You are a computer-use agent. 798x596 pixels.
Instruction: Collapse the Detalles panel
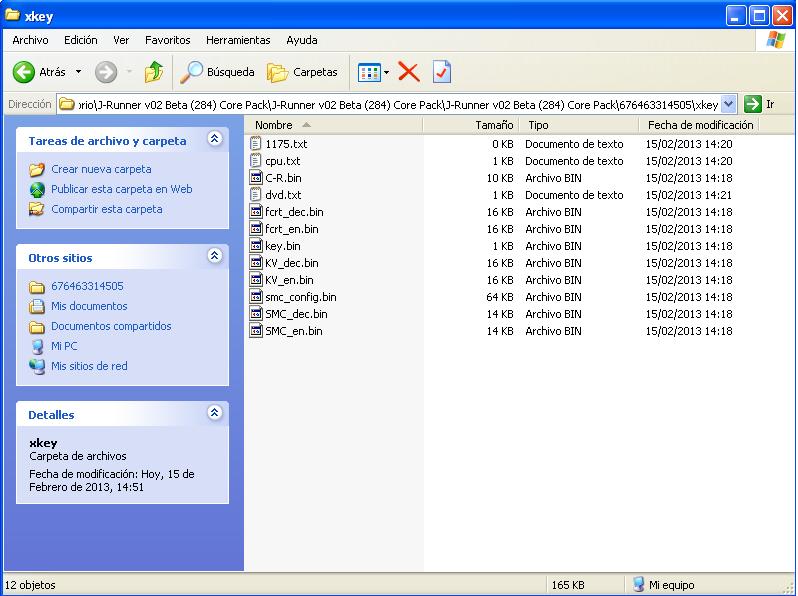click(x=214, y=413)
